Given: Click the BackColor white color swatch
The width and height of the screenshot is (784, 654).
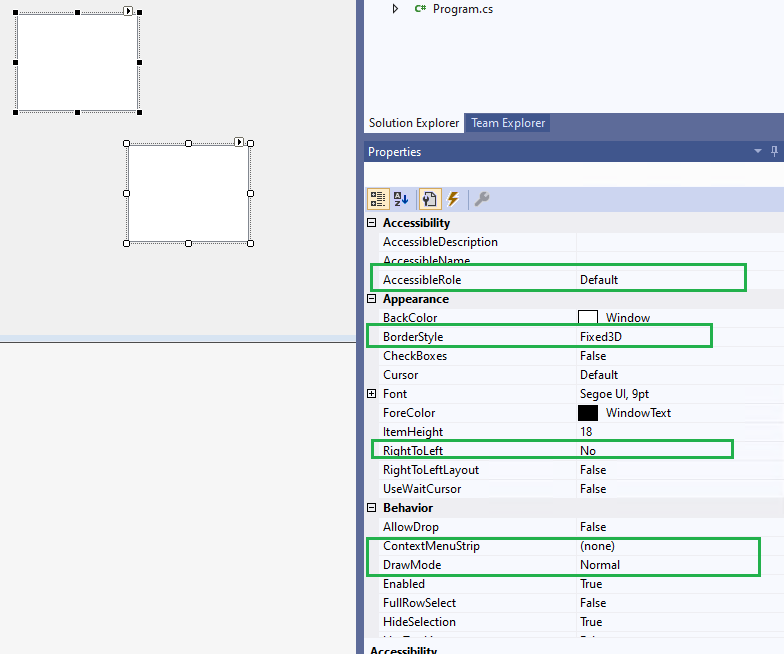Looking at the screenshot, I should (x=588, y=318).
